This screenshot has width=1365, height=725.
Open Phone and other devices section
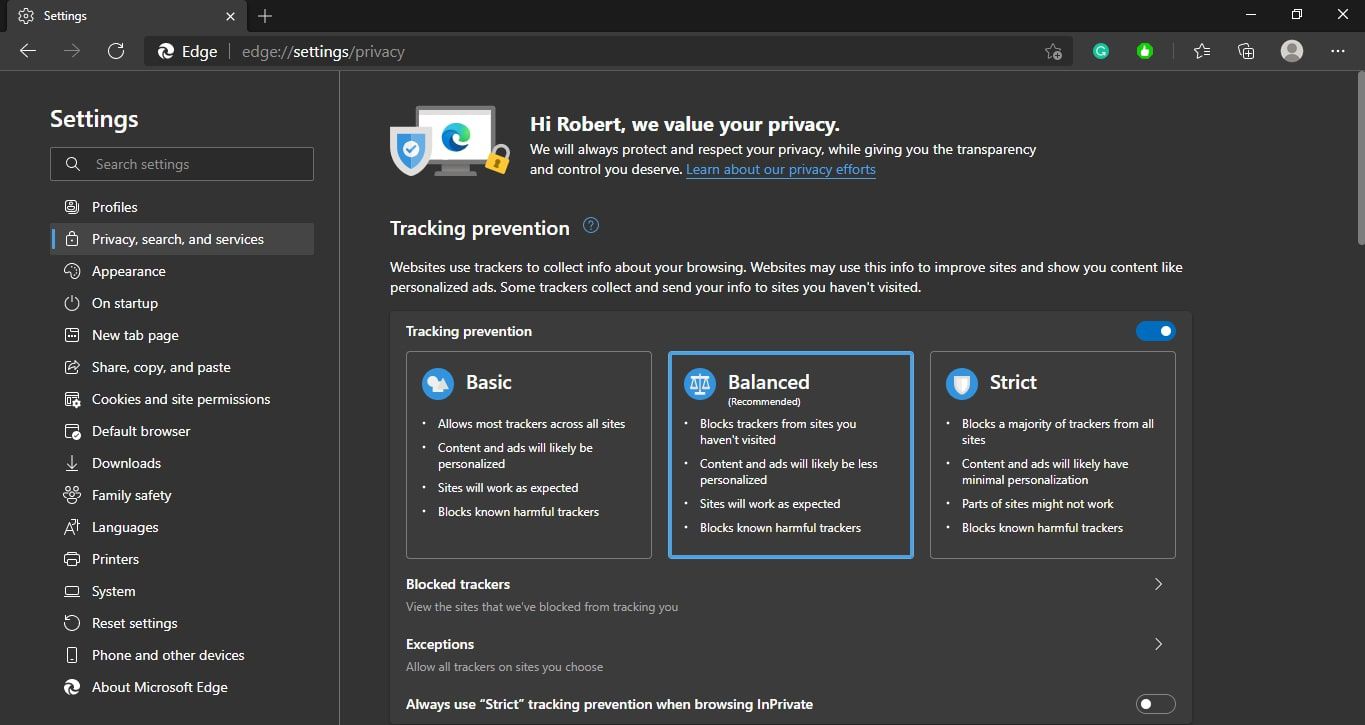[182, 655]
